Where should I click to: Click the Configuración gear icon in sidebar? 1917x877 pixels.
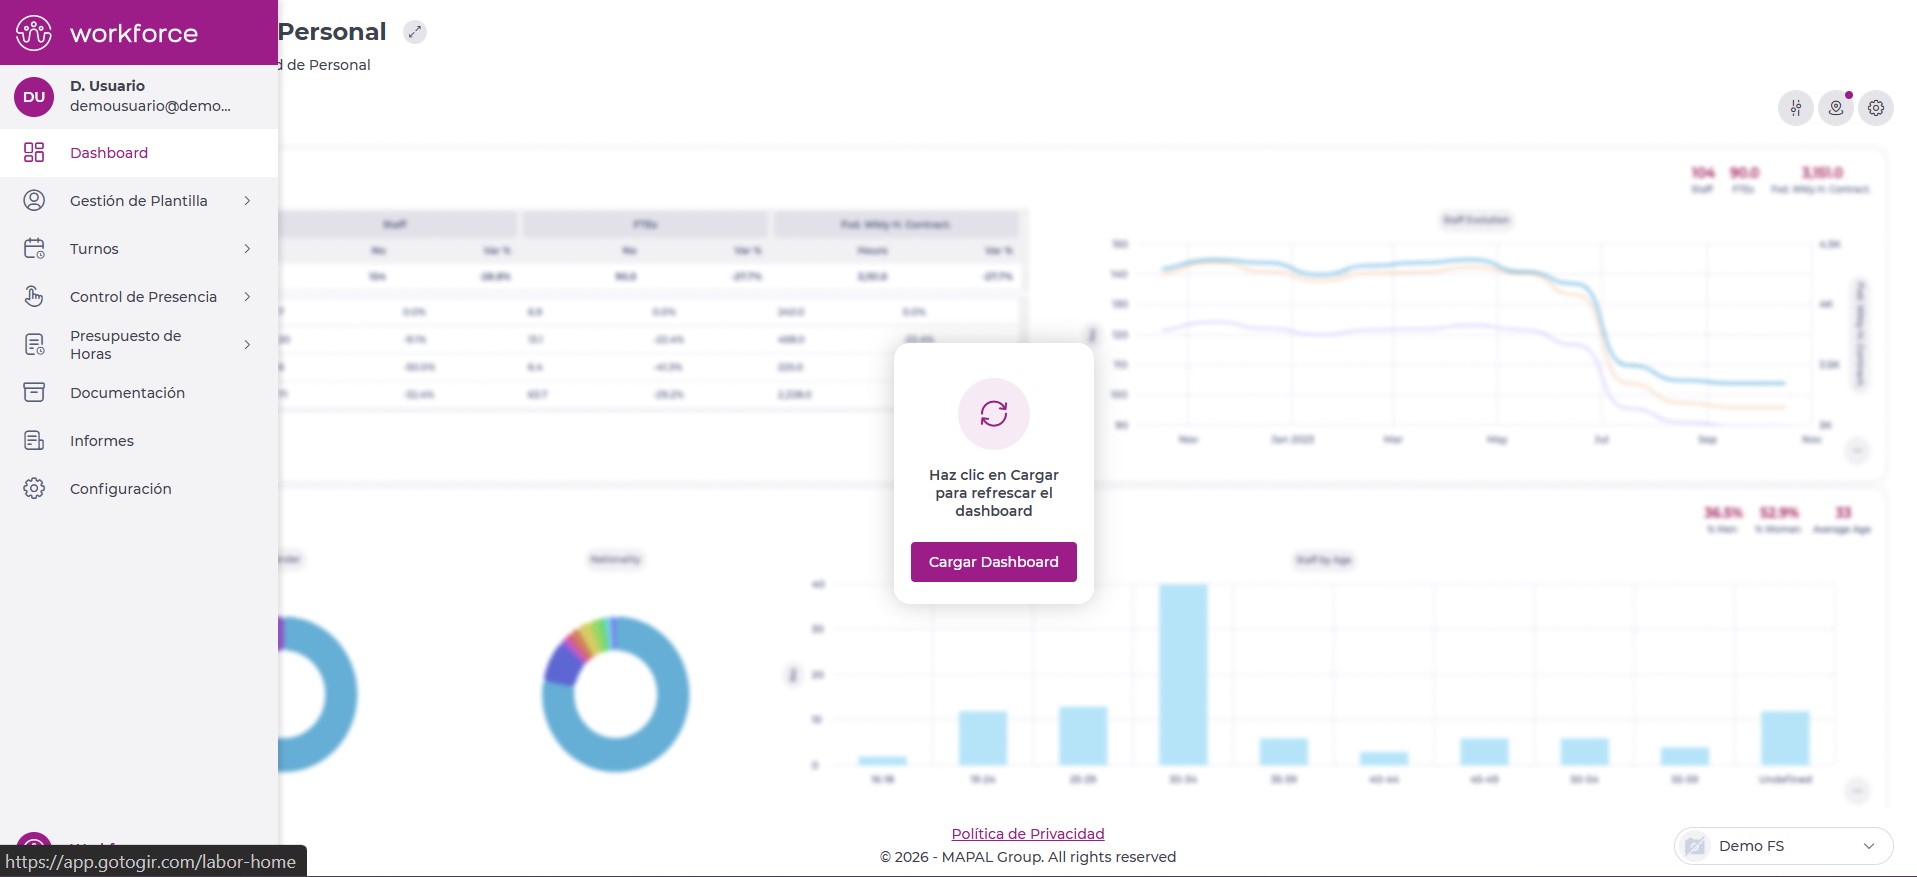[x=34, y=488]
